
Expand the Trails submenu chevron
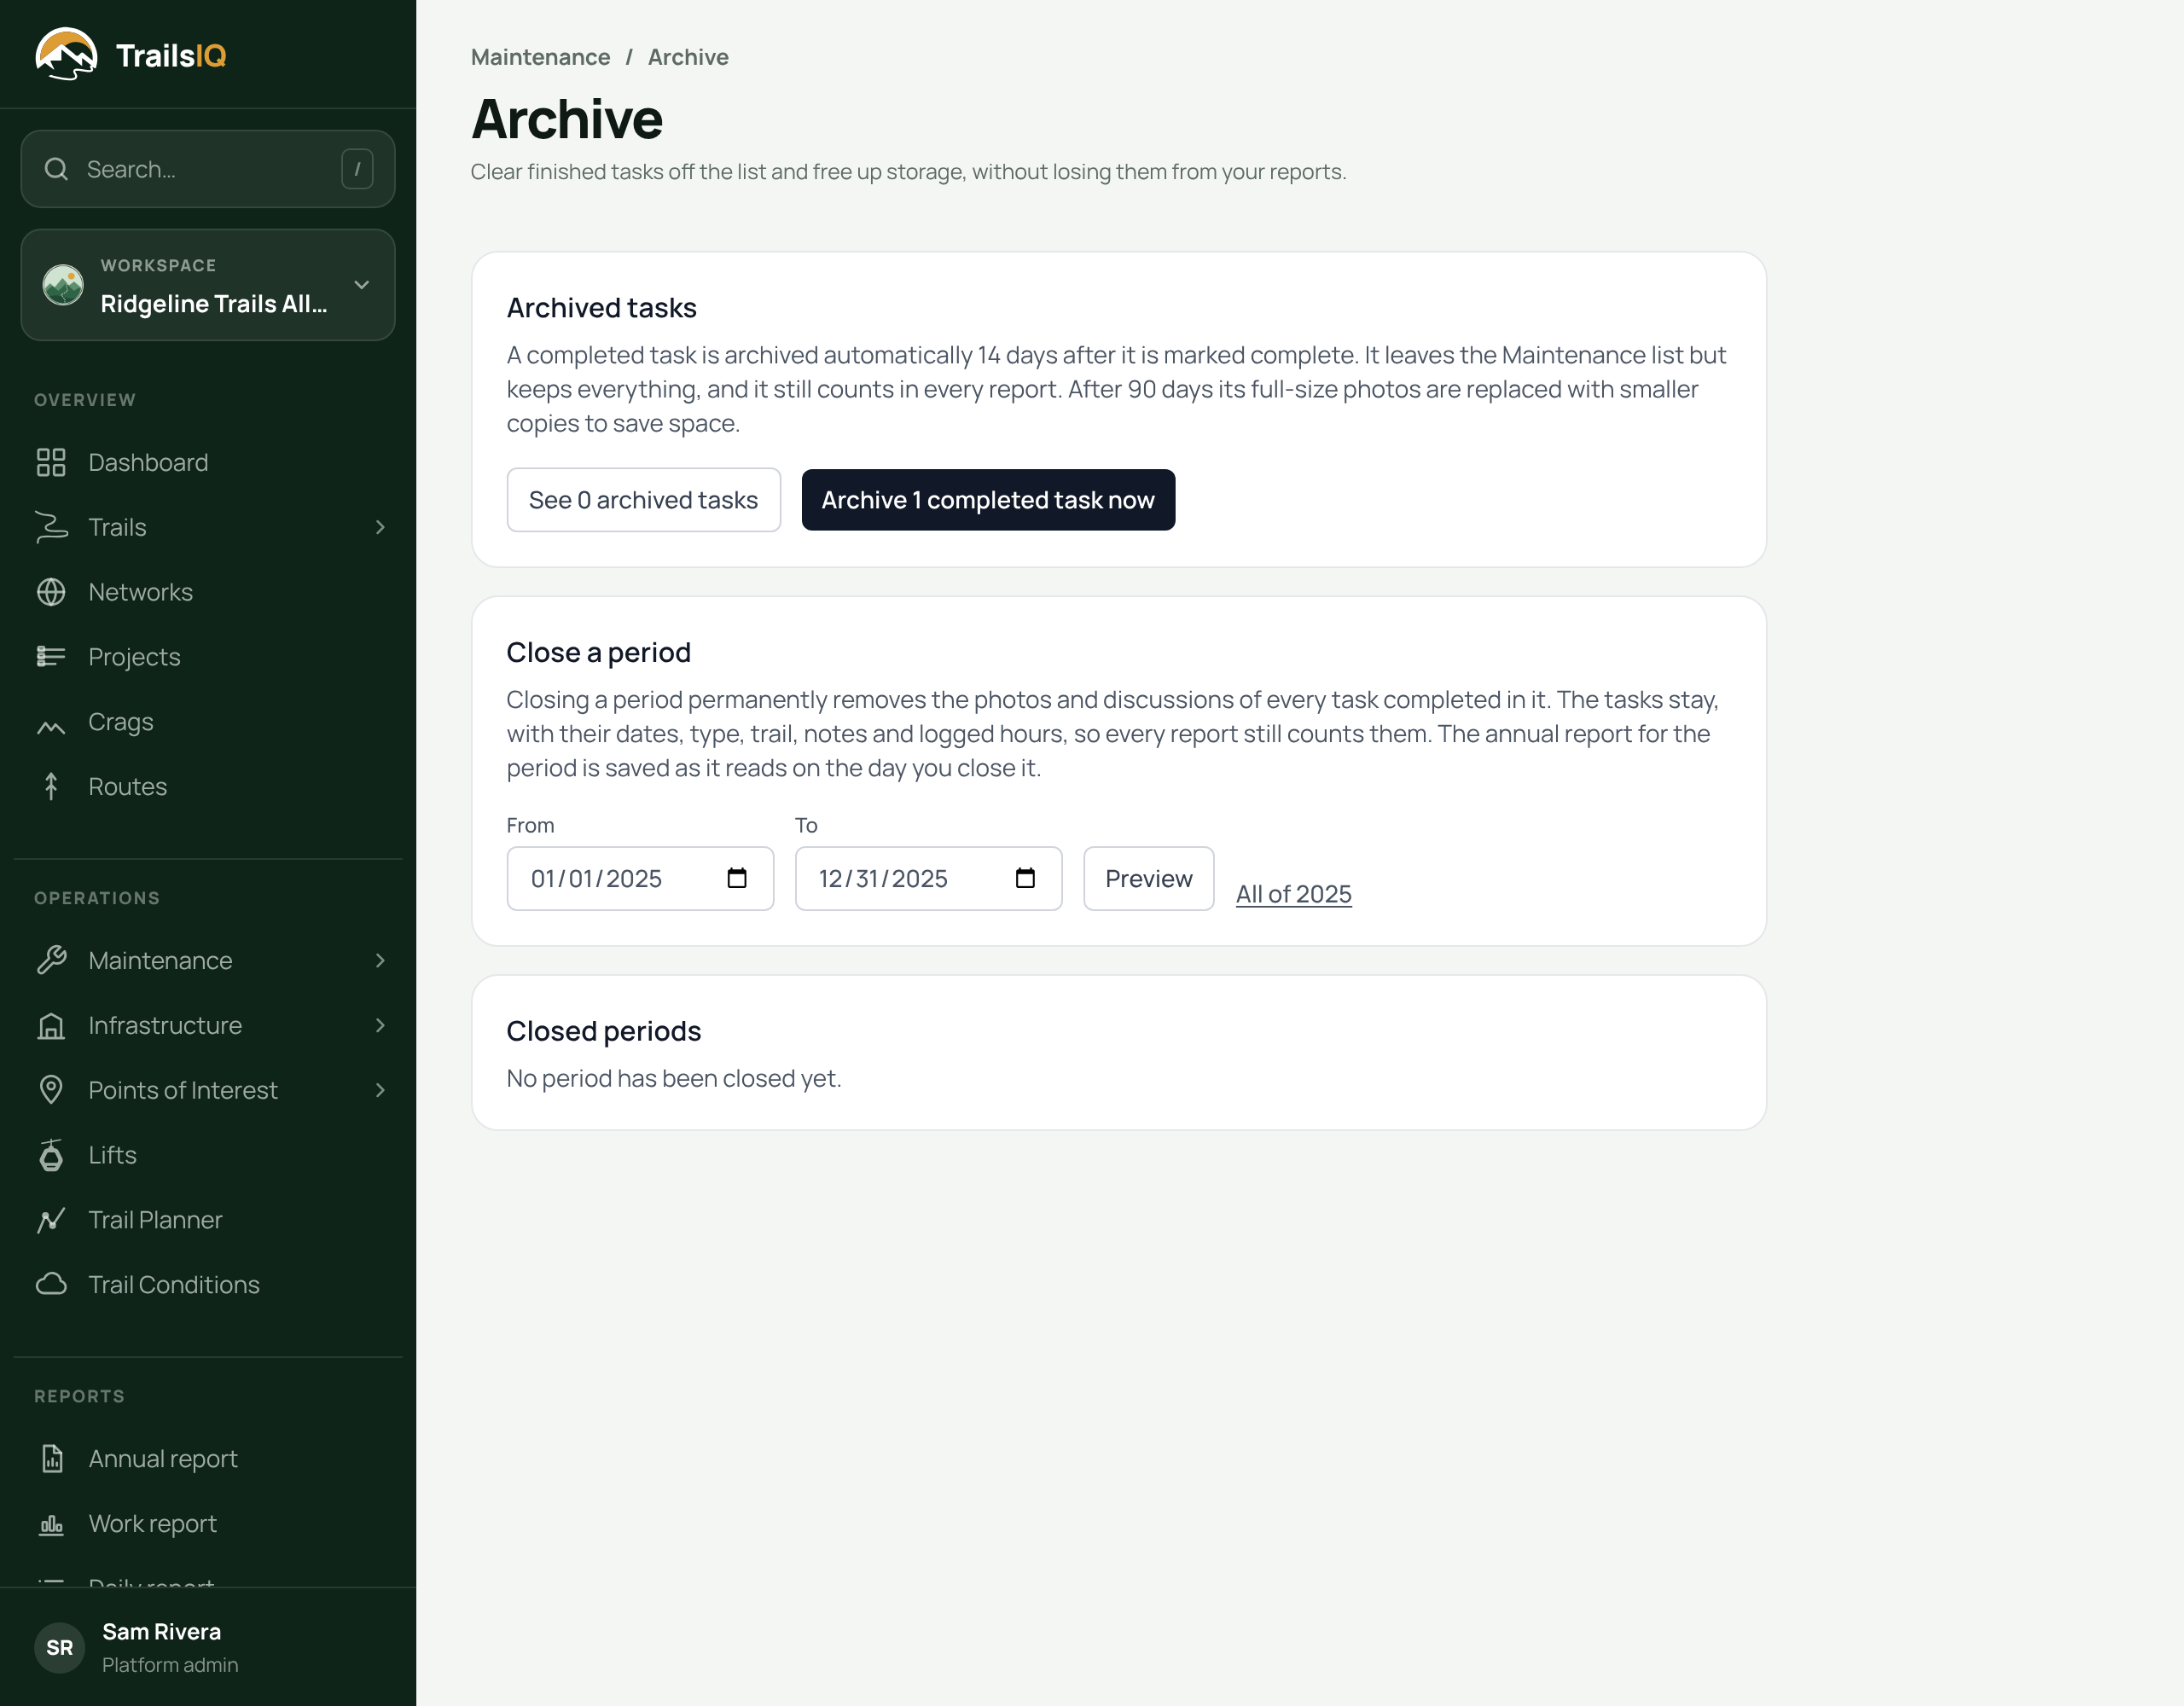pyautogui.click(x=380, y=527)
